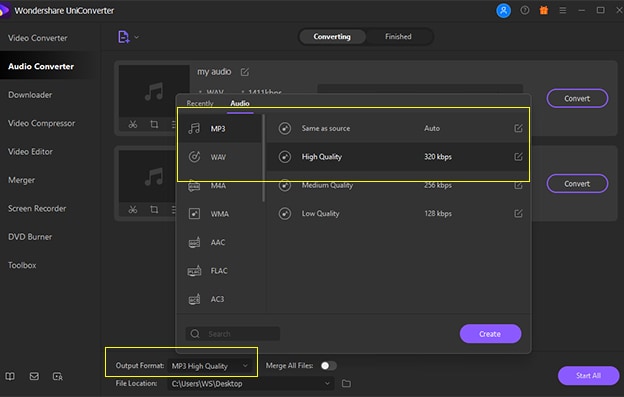624x397 pixels.
Task: Click Convert for second audio file
Action: point(577,184)
